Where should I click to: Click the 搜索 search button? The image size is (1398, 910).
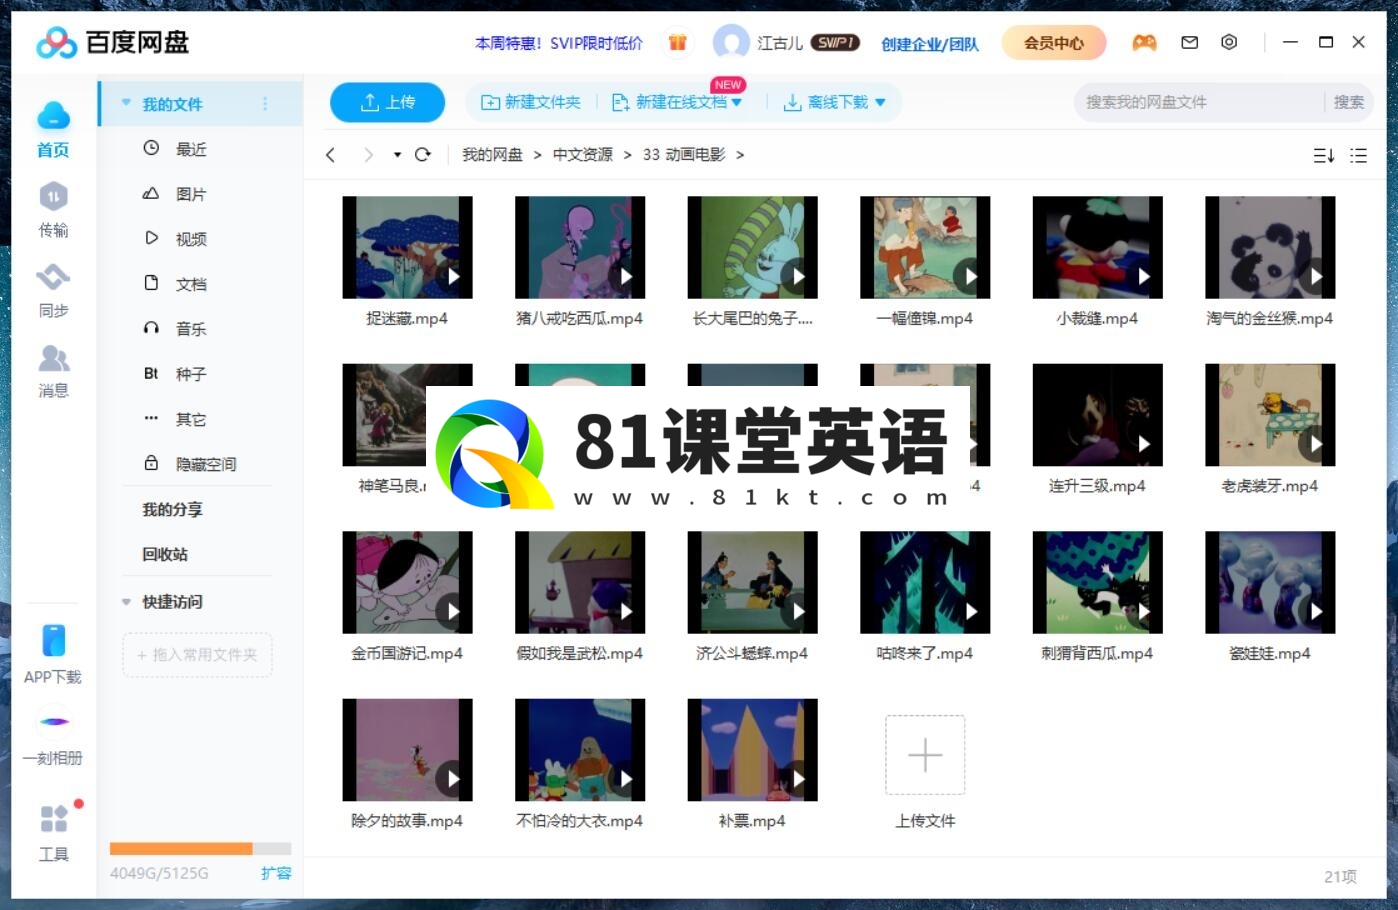point(1348,102)
